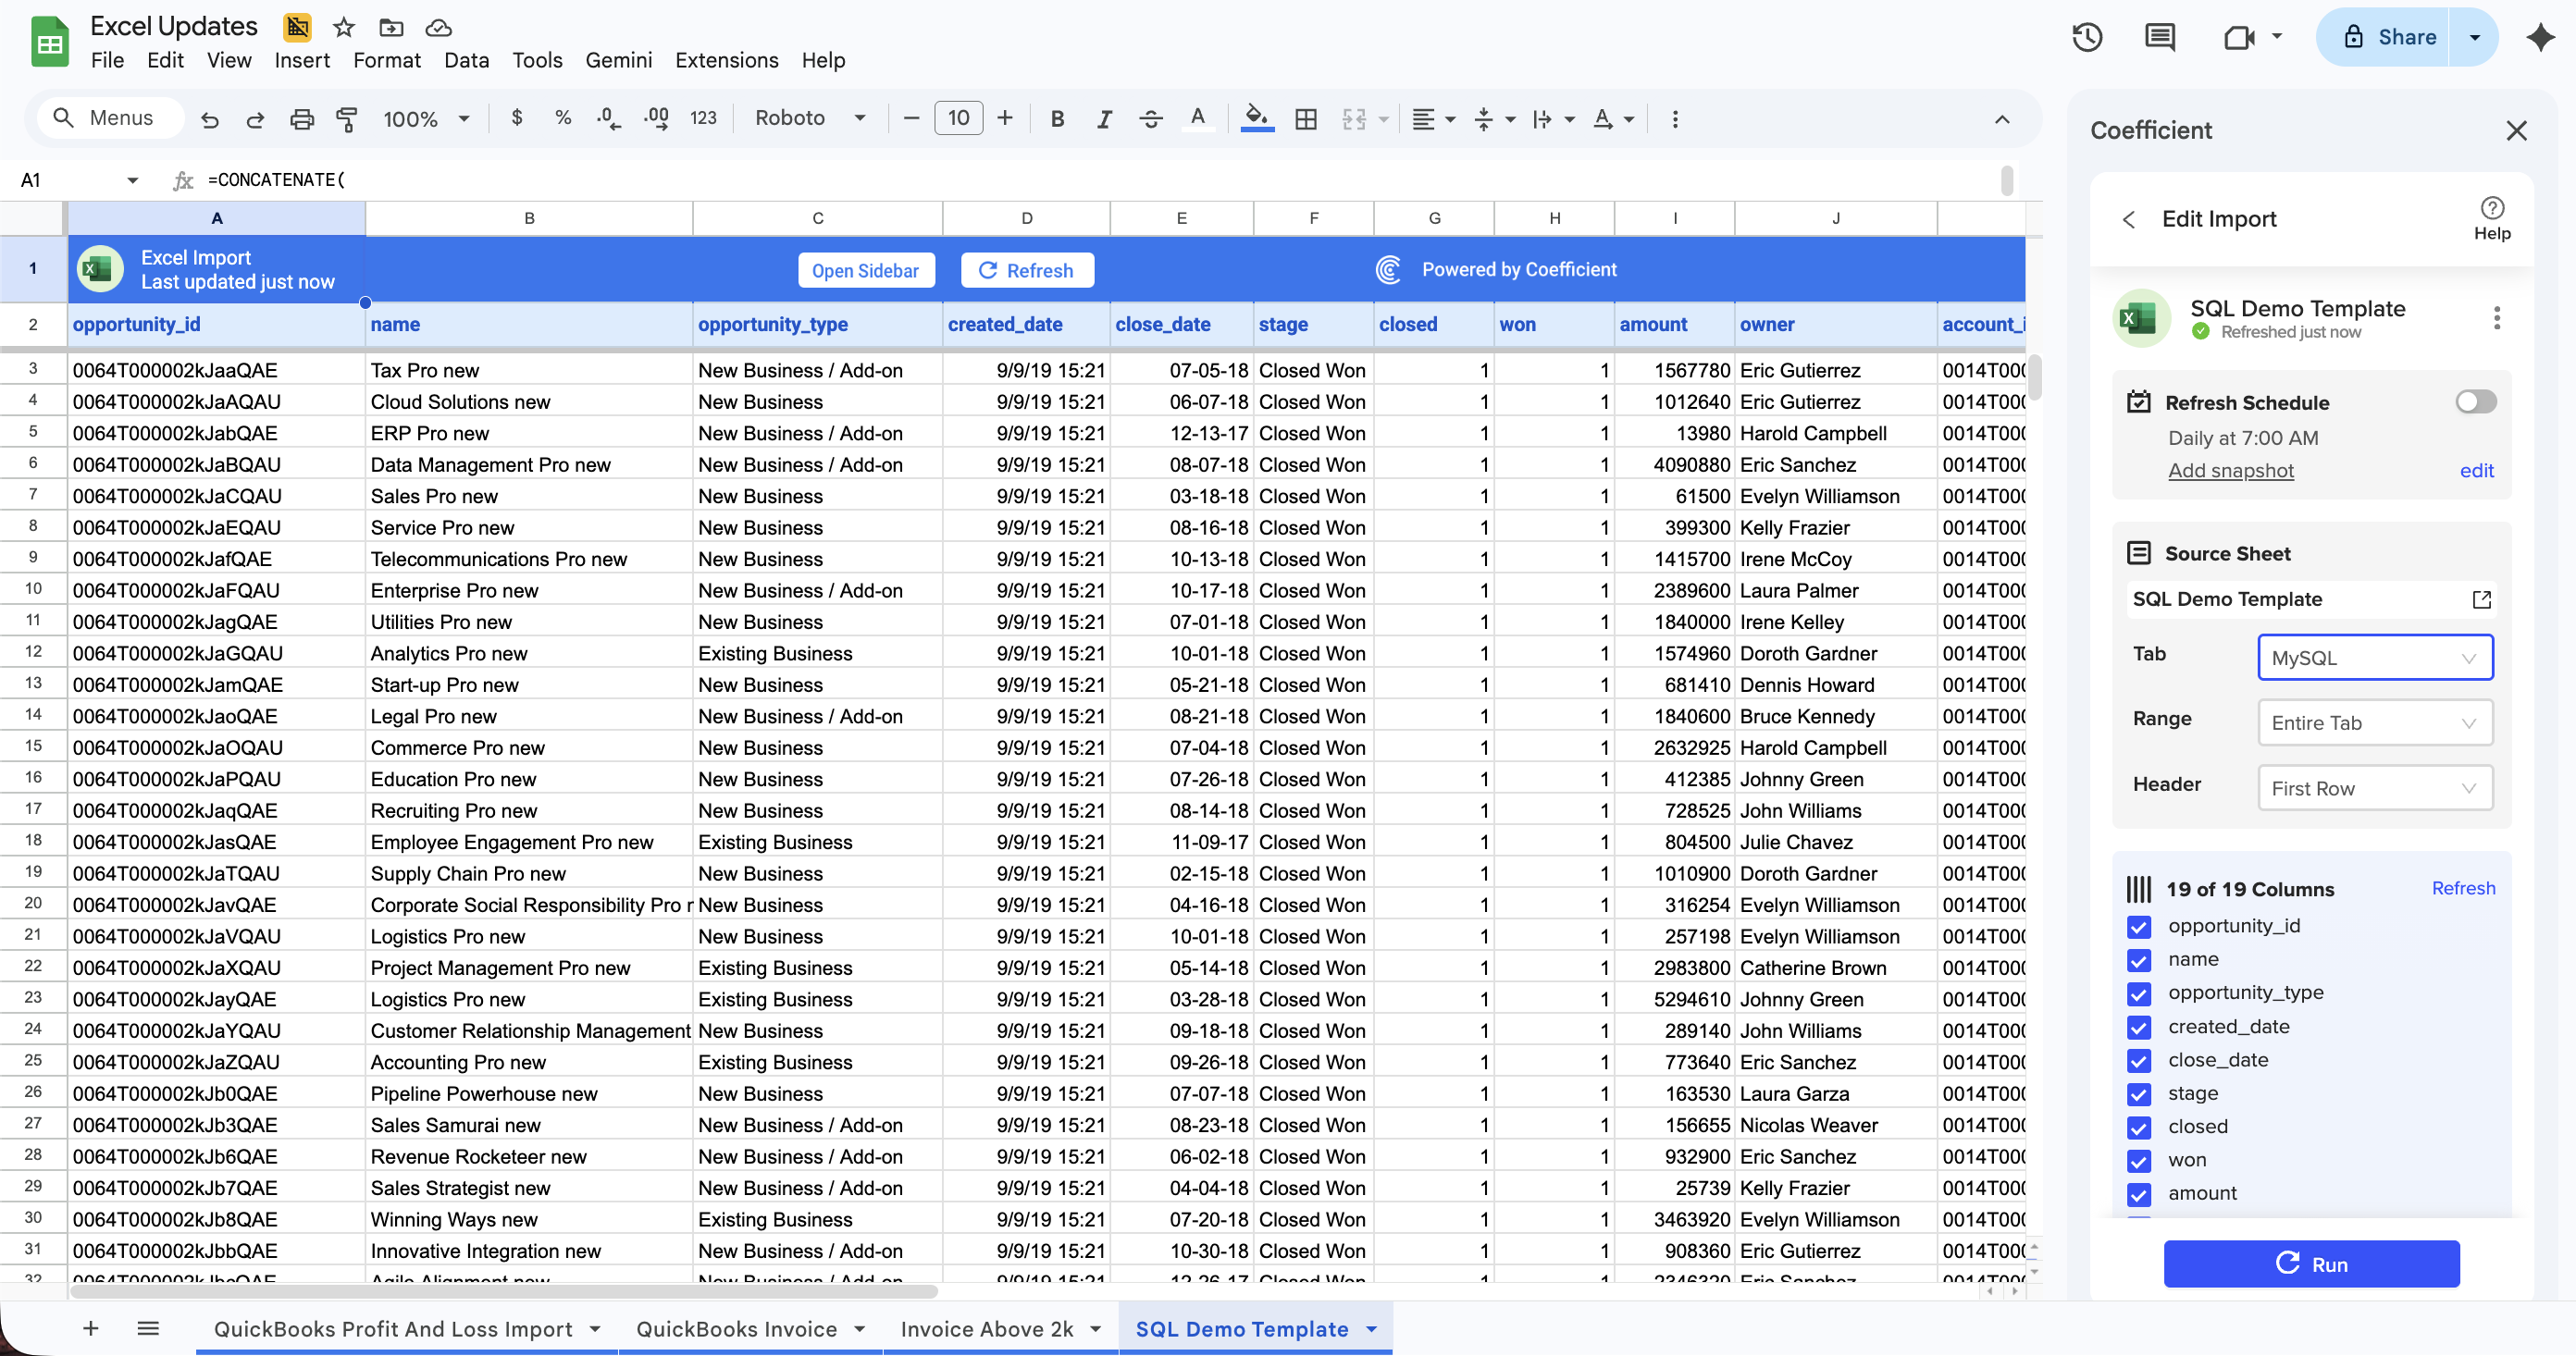This screenshot has height=1356, width=2576.
Task: Open source sheet external link icon
Action: (2481, 599)
